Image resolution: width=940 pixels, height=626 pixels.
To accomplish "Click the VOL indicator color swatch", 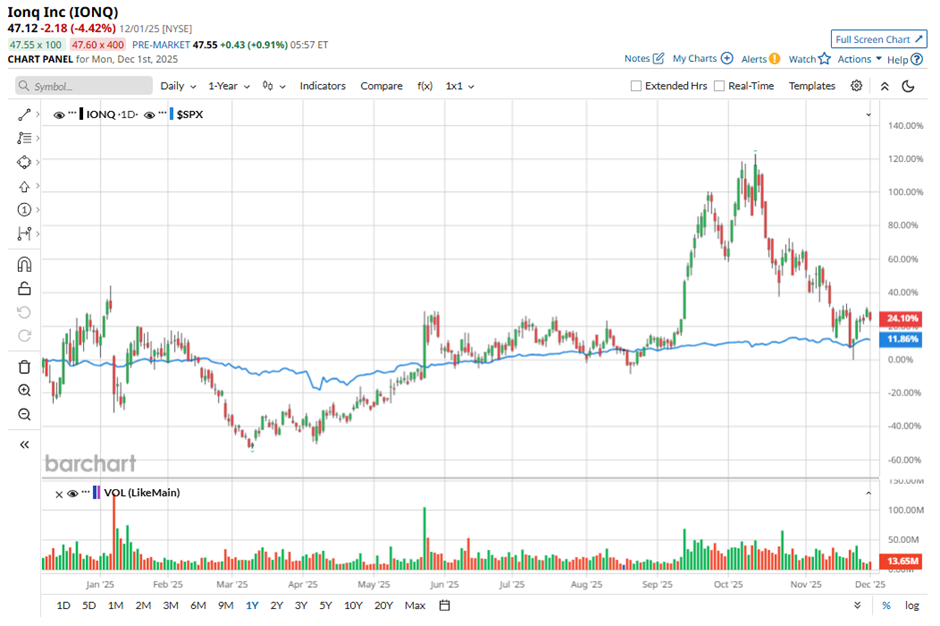I will [x=97, y=493].
